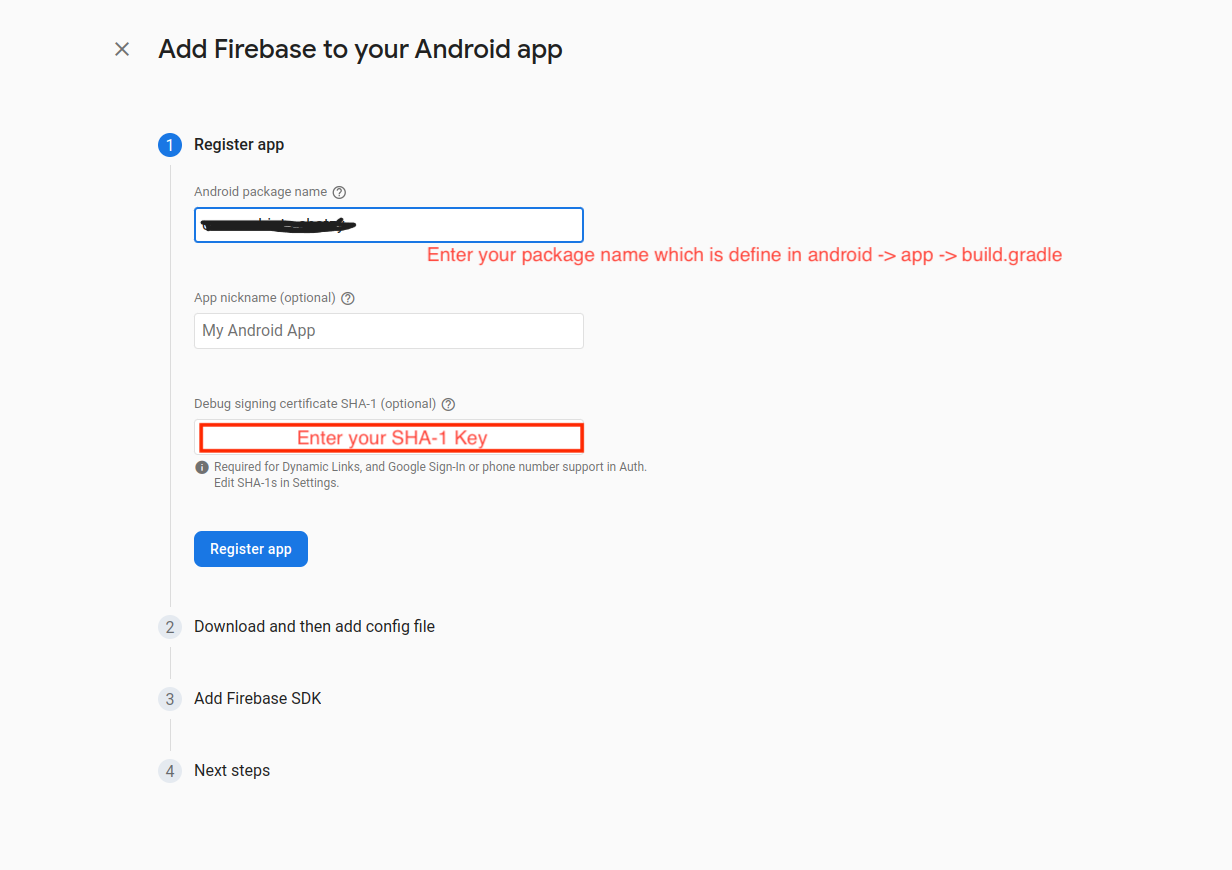Image resolution: width=1232 pixels, height=870 pixels.
Task: Click the step 1 number circle
Action: pos(170,145)
